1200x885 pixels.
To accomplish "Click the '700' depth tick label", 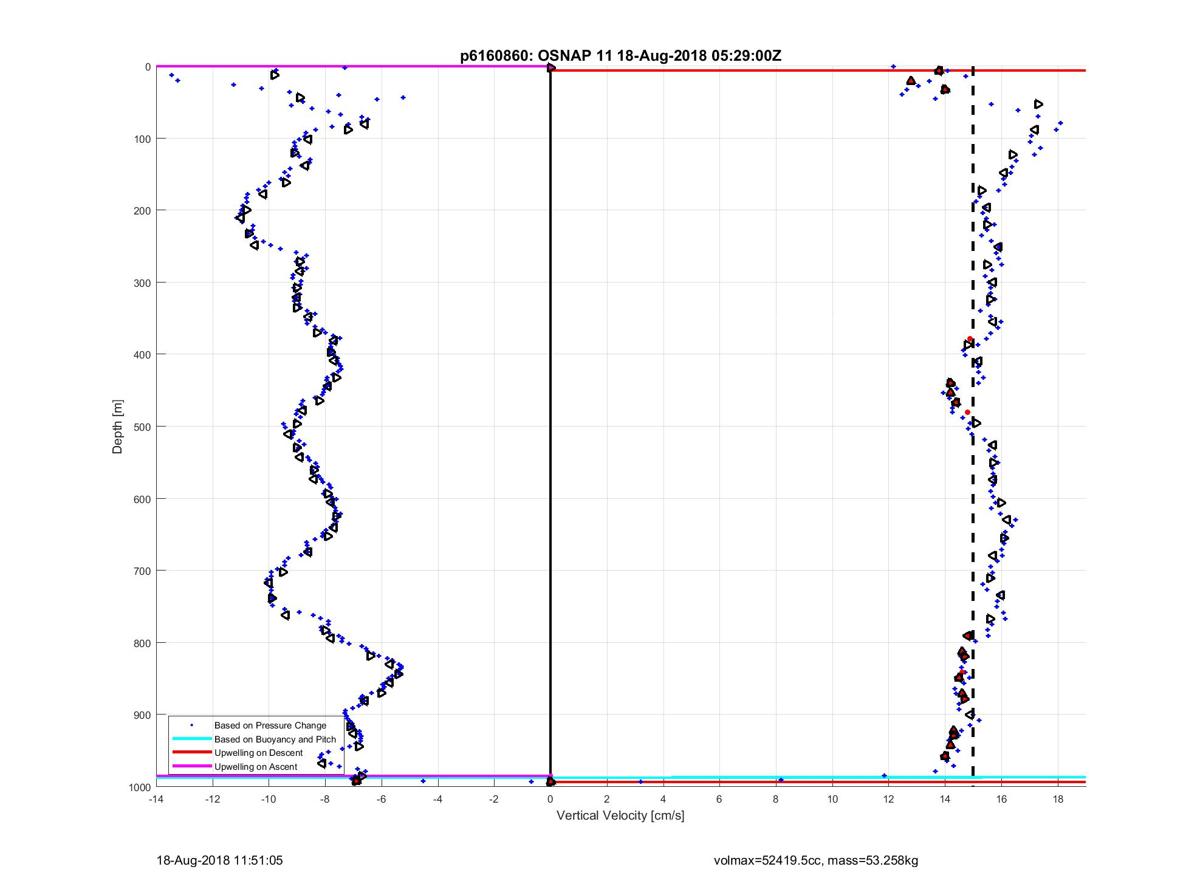I will pos(141,571).
